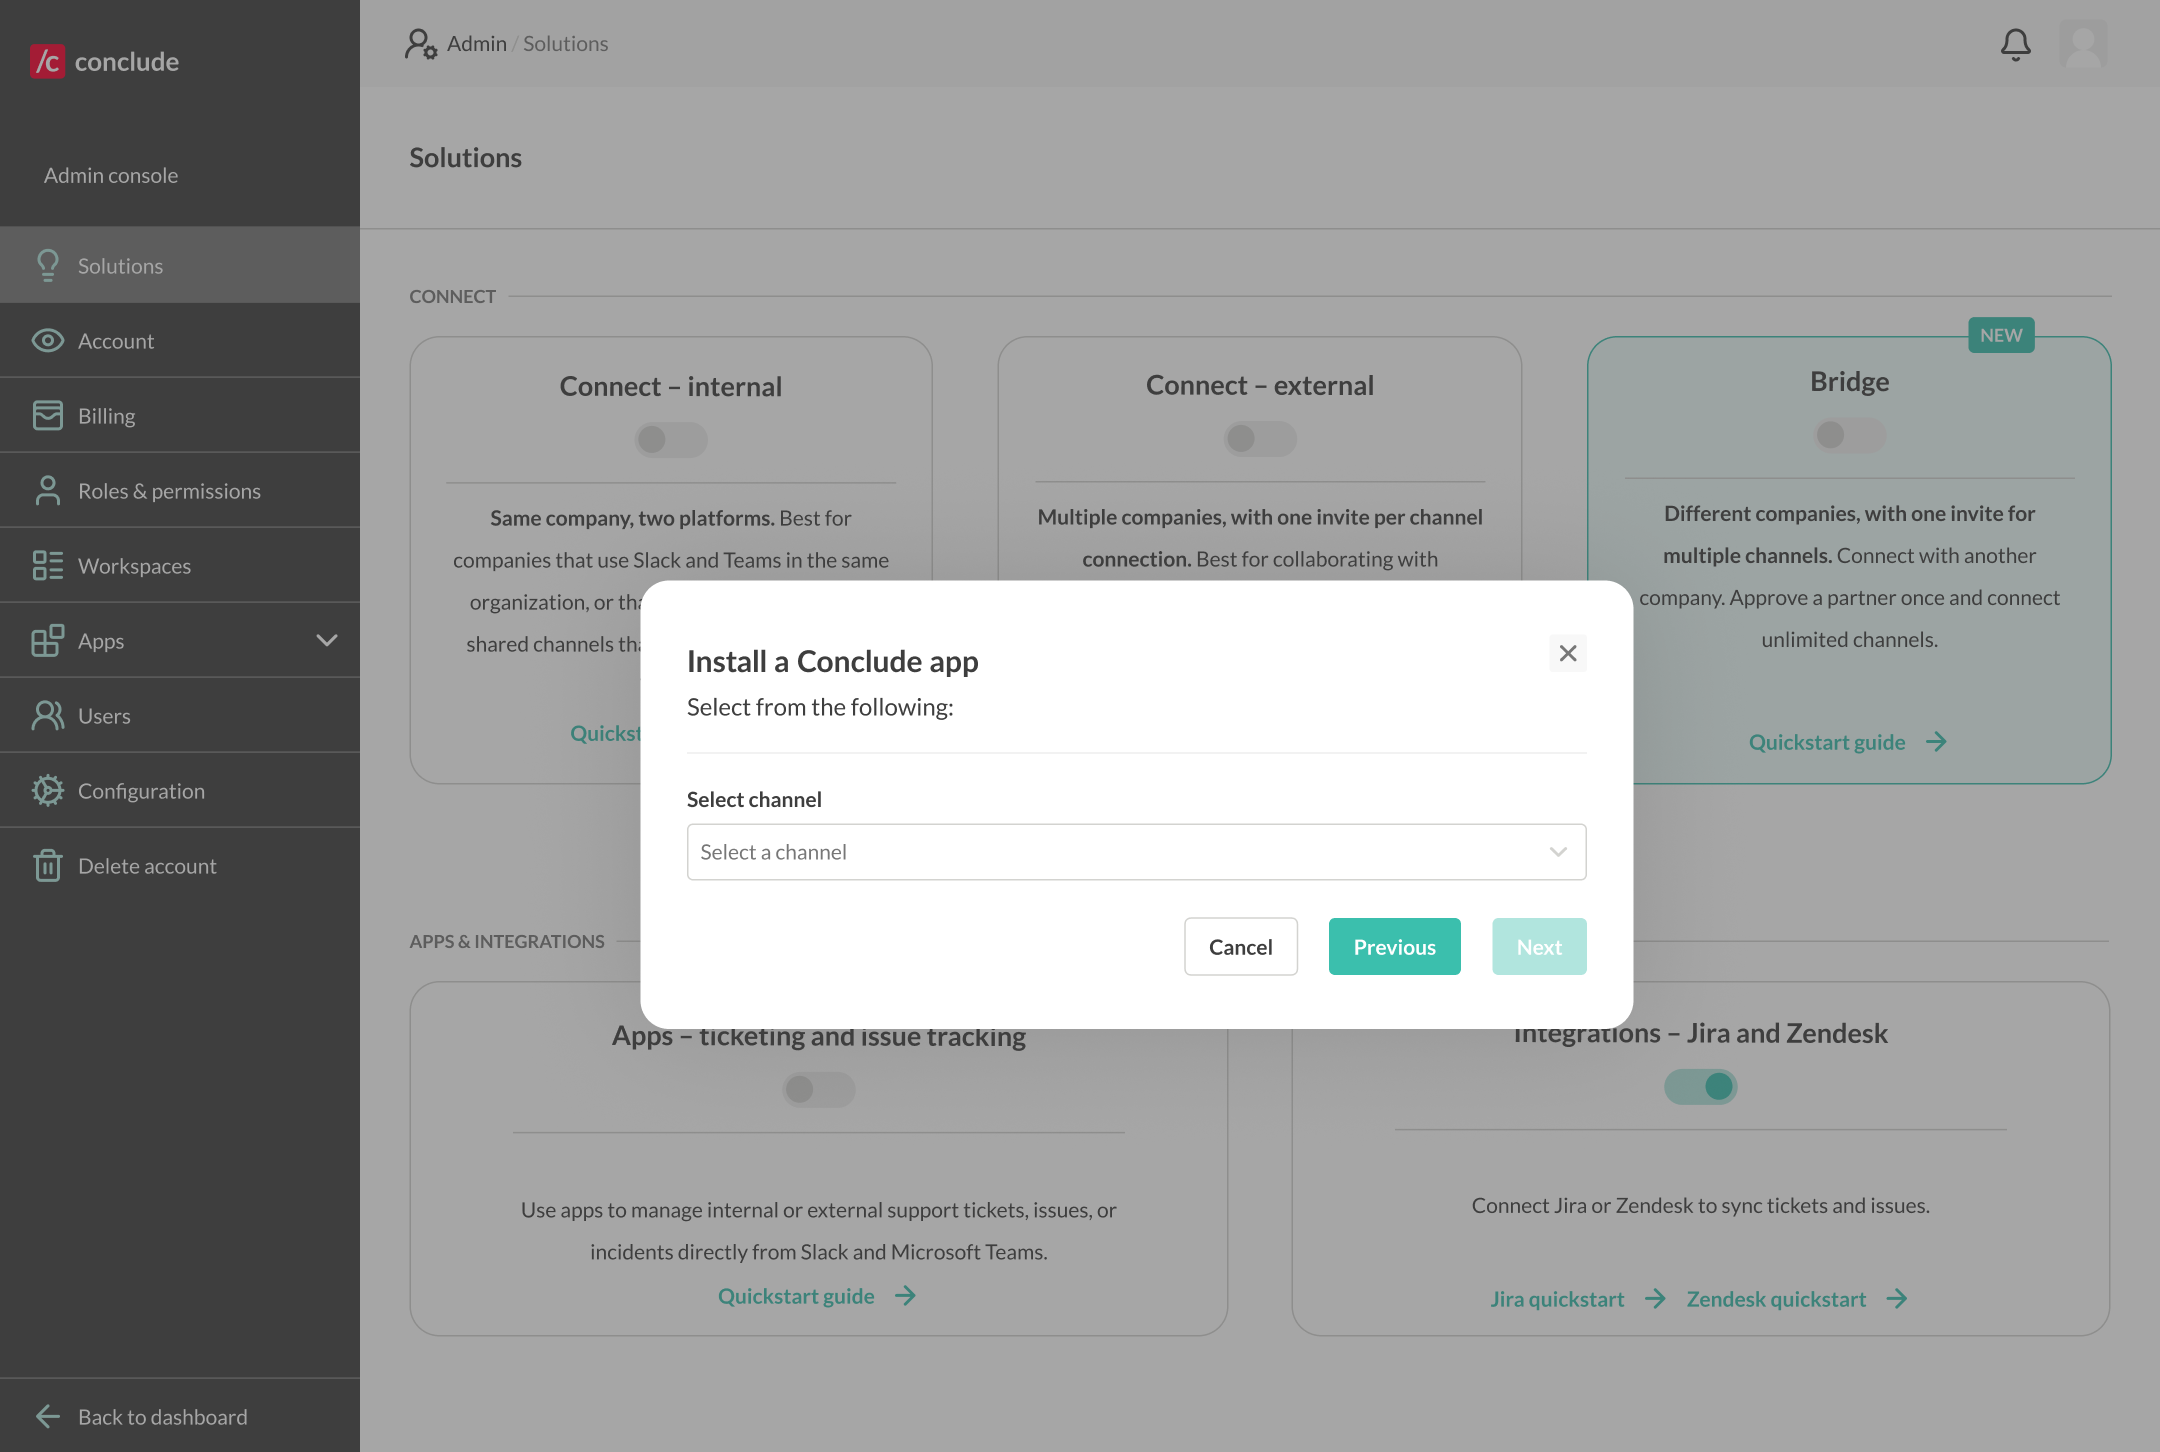Toggle the Connect – external switch

coord(1260,438)
